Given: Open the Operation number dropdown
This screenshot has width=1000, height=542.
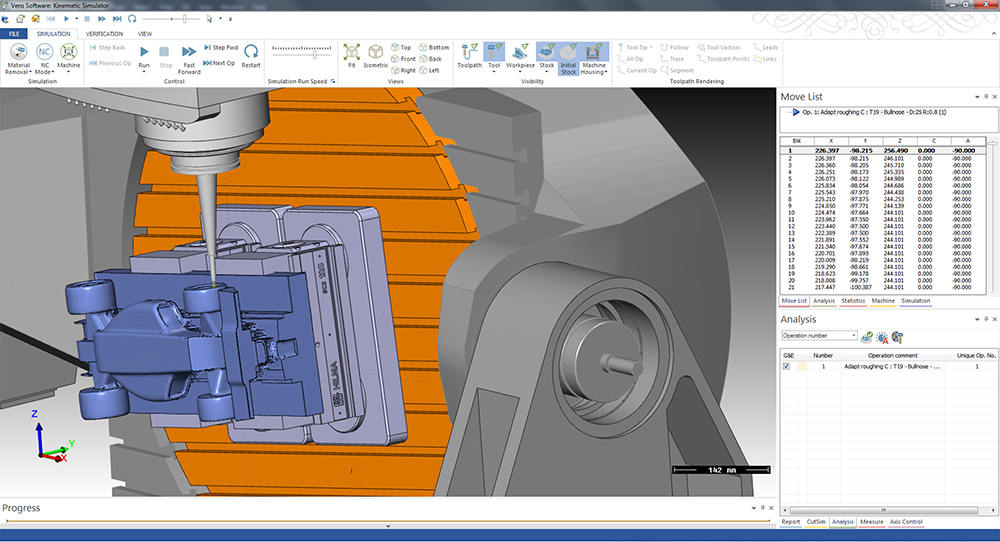Looking at the screenshot, I should (x=853, y=336).
